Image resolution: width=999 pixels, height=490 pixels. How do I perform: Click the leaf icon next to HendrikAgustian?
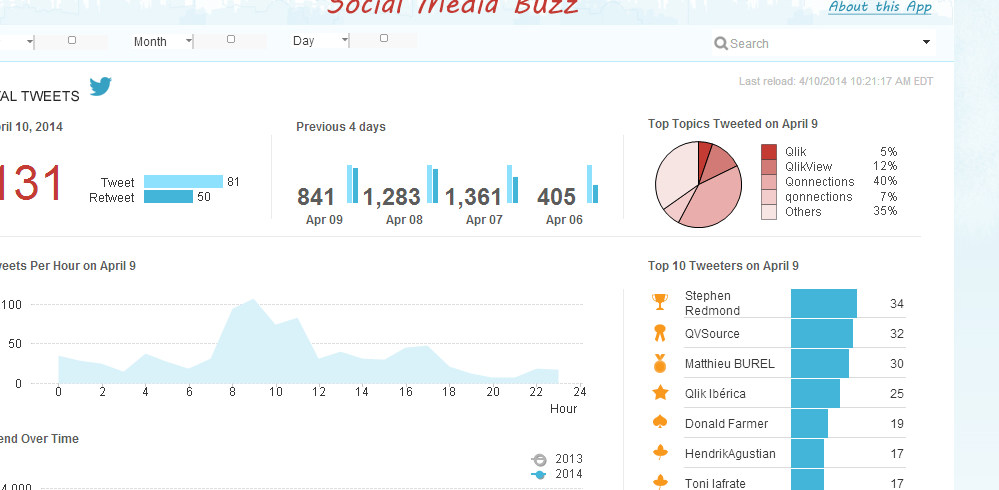pyautogui.click(x=659, y=453)
